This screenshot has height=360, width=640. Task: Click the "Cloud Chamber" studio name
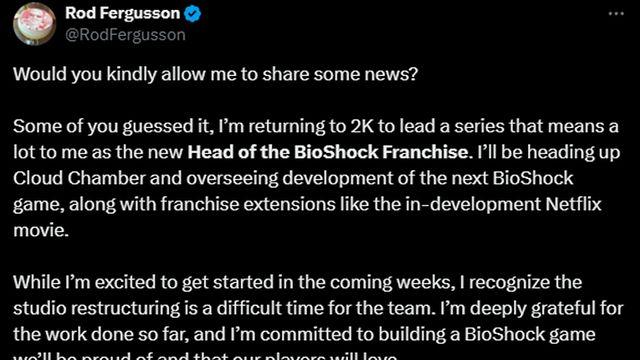(79, 178)
